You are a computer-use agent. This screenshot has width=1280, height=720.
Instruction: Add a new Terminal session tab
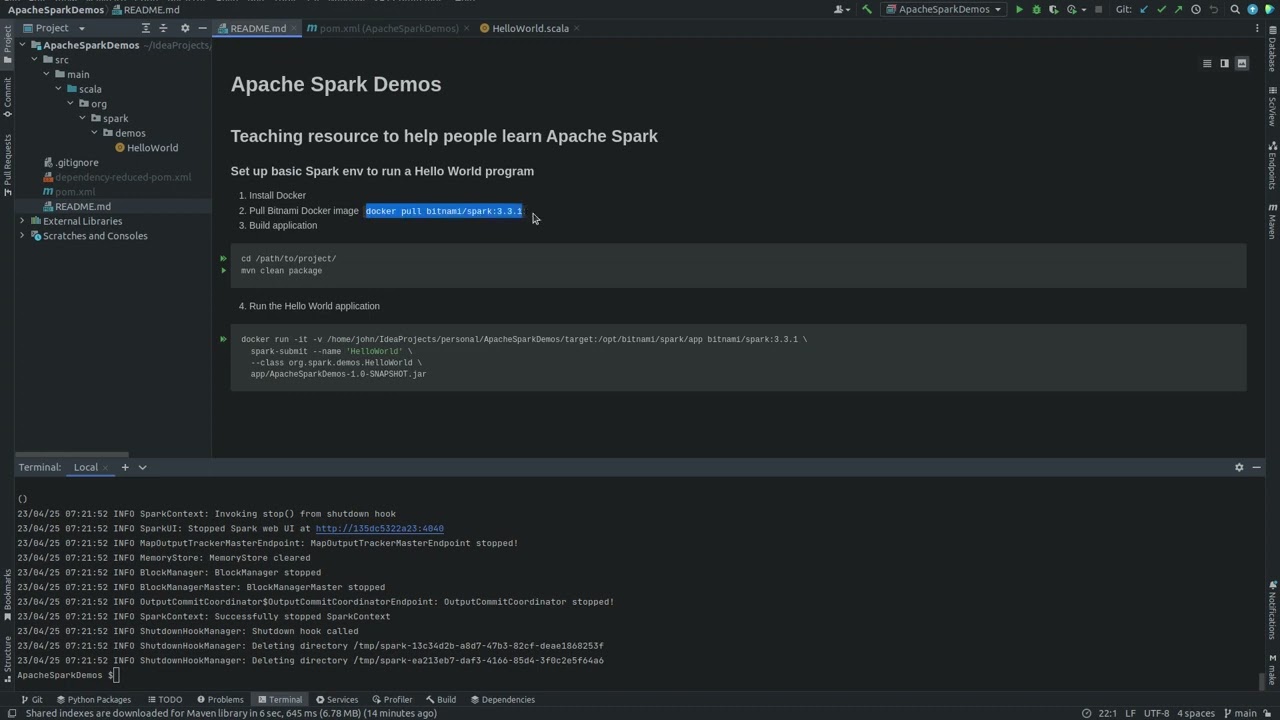click(125, 467)
